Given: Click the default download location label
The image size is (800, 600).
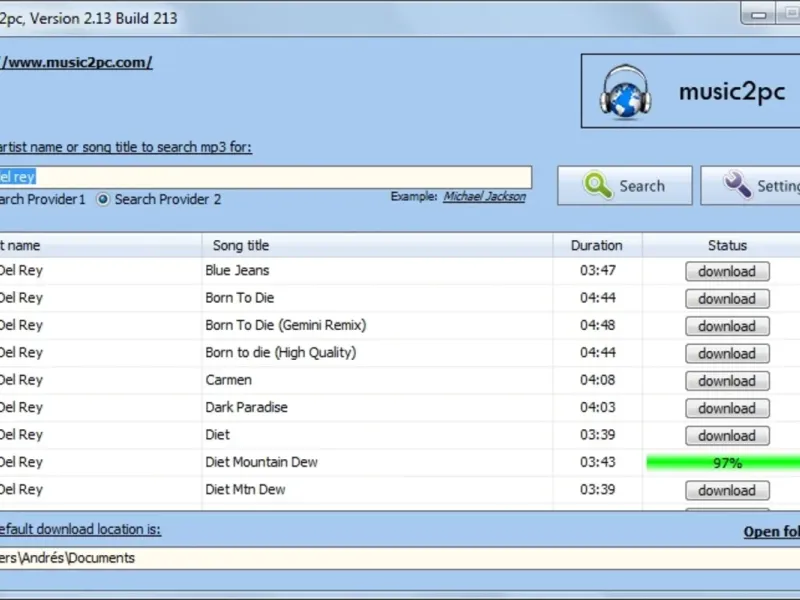Looking at the screenshot, I should coord(80,530).
